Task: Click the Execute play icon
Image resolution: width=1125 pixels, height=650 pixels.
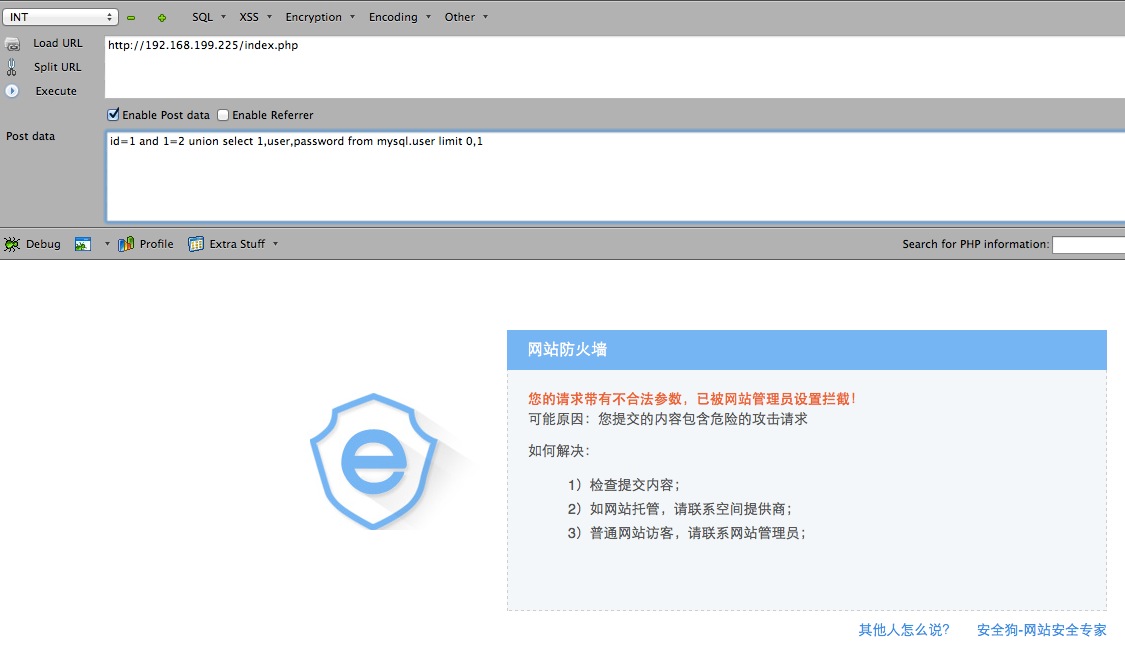Action: (x=12, y=91)
